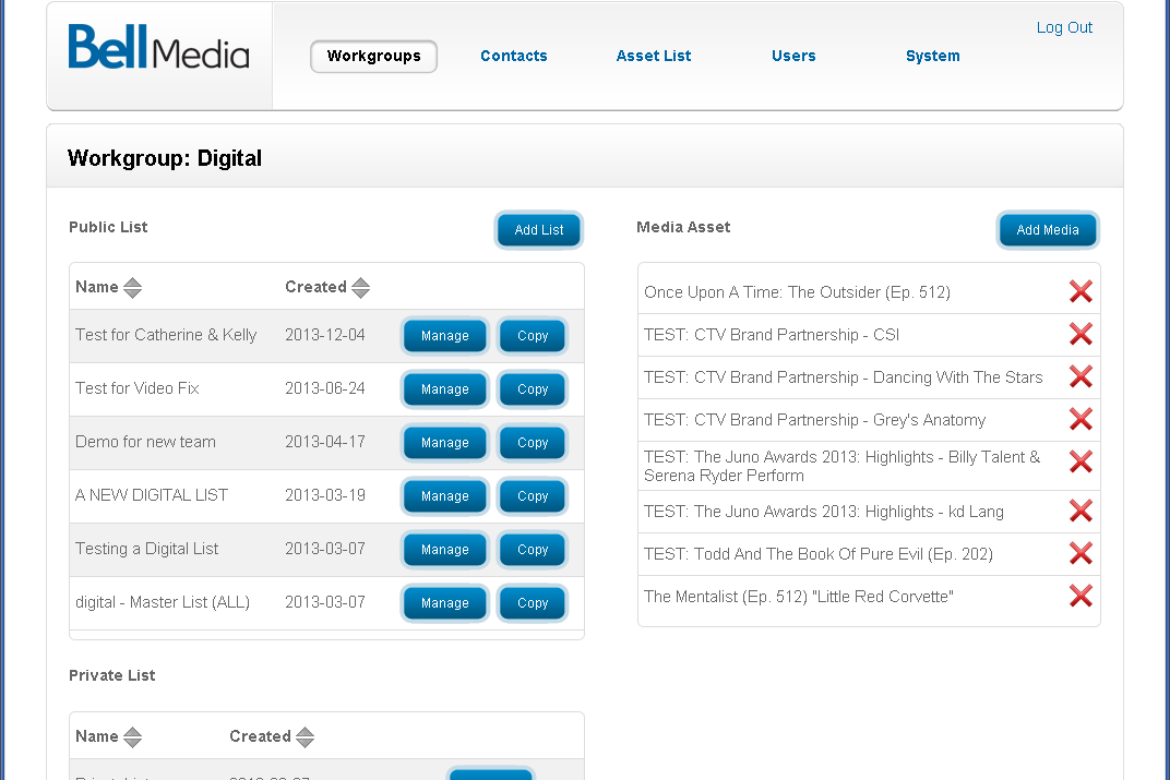Copy A NEW DIGITAL LIST
The height and width of the screenshot is (780, 1170).
click(532, 496)
